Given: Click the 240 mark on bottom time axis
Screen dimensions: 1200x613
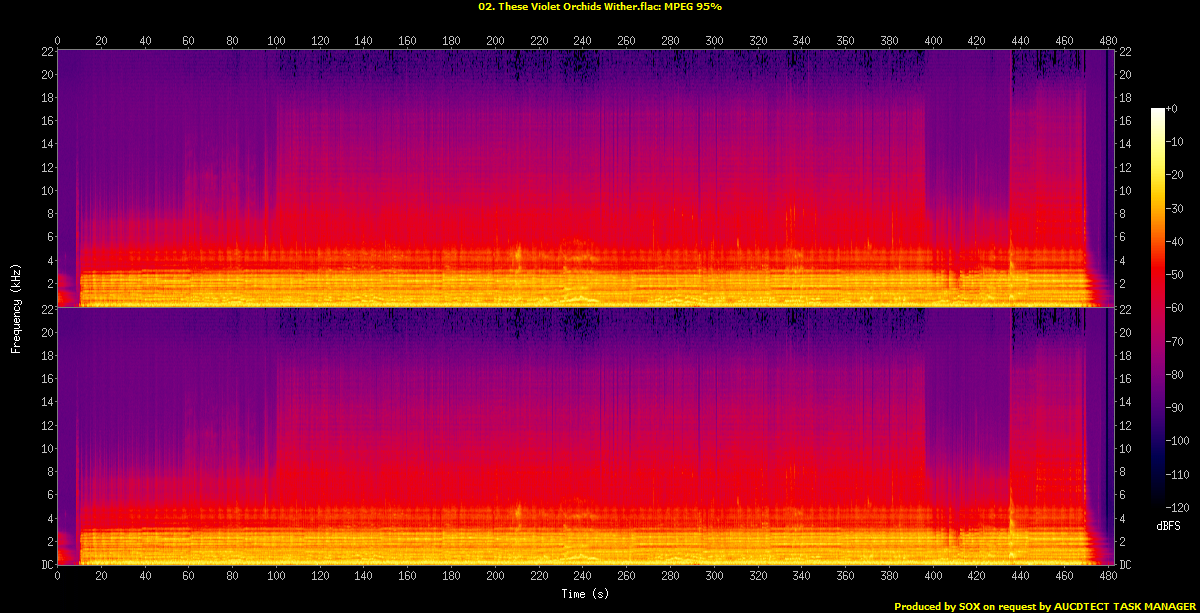Looking at the screenshot, I should tap(583, 577).
